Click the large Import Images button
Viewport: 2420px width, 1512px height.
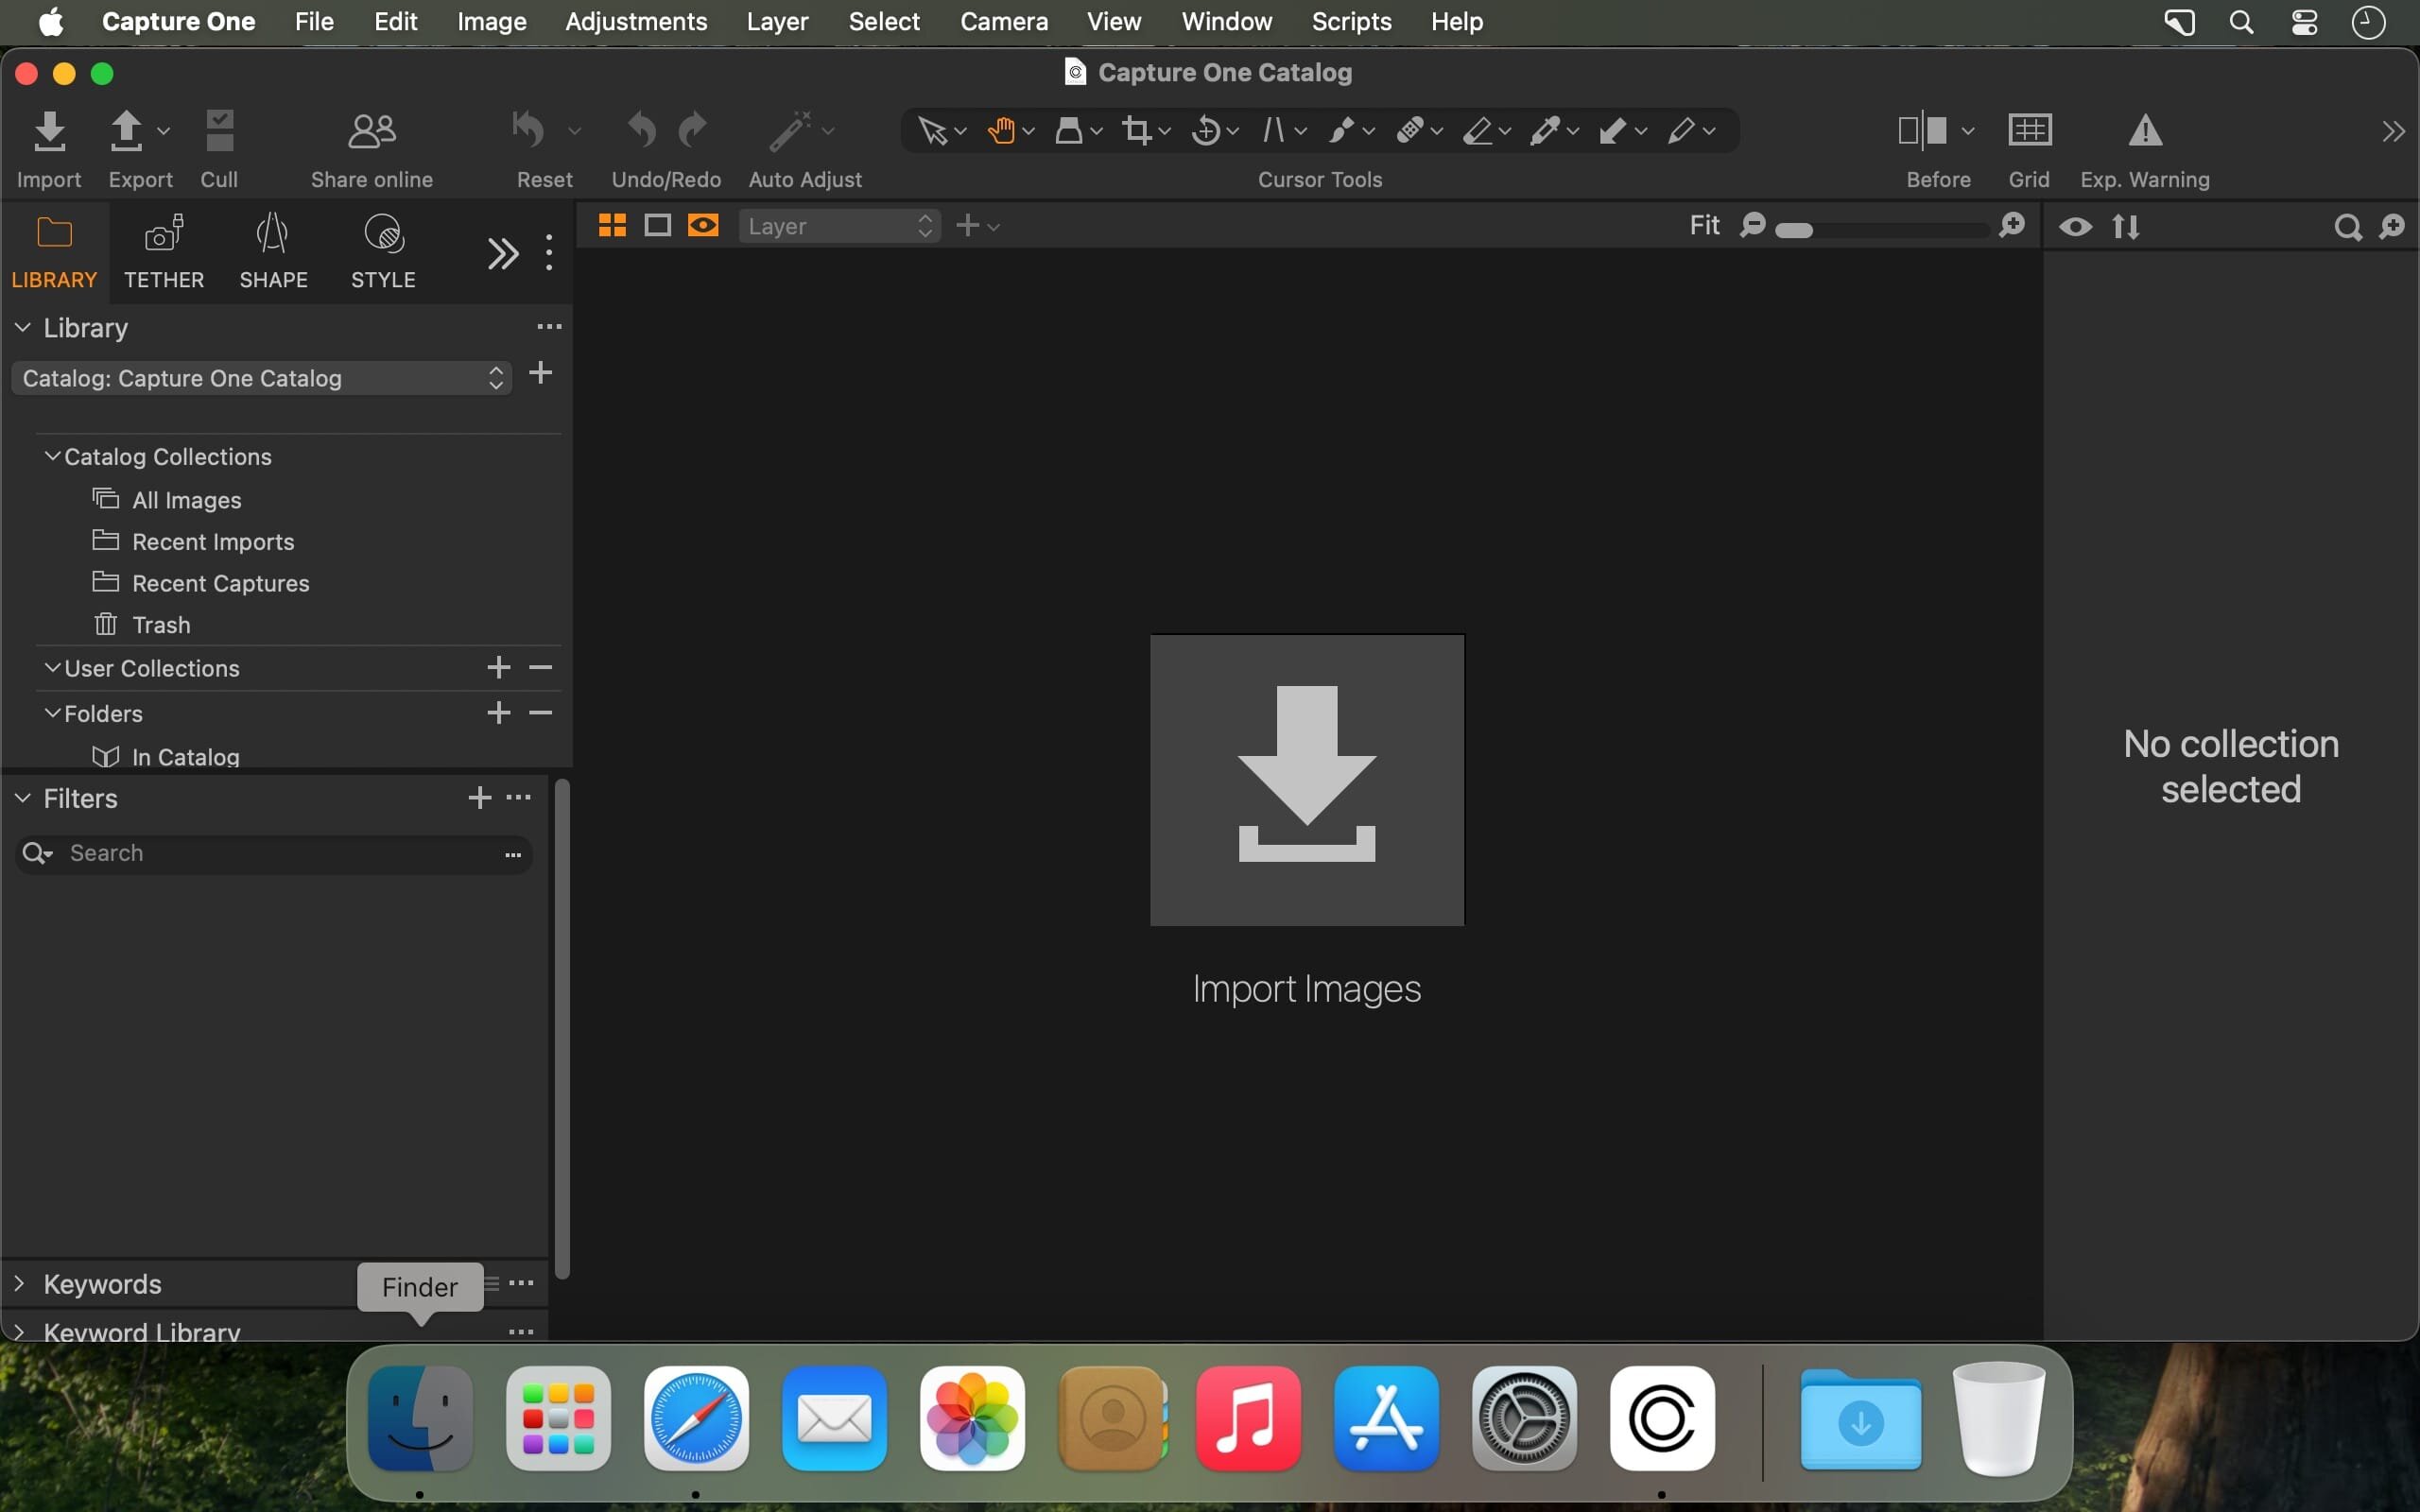[1306, 780]
